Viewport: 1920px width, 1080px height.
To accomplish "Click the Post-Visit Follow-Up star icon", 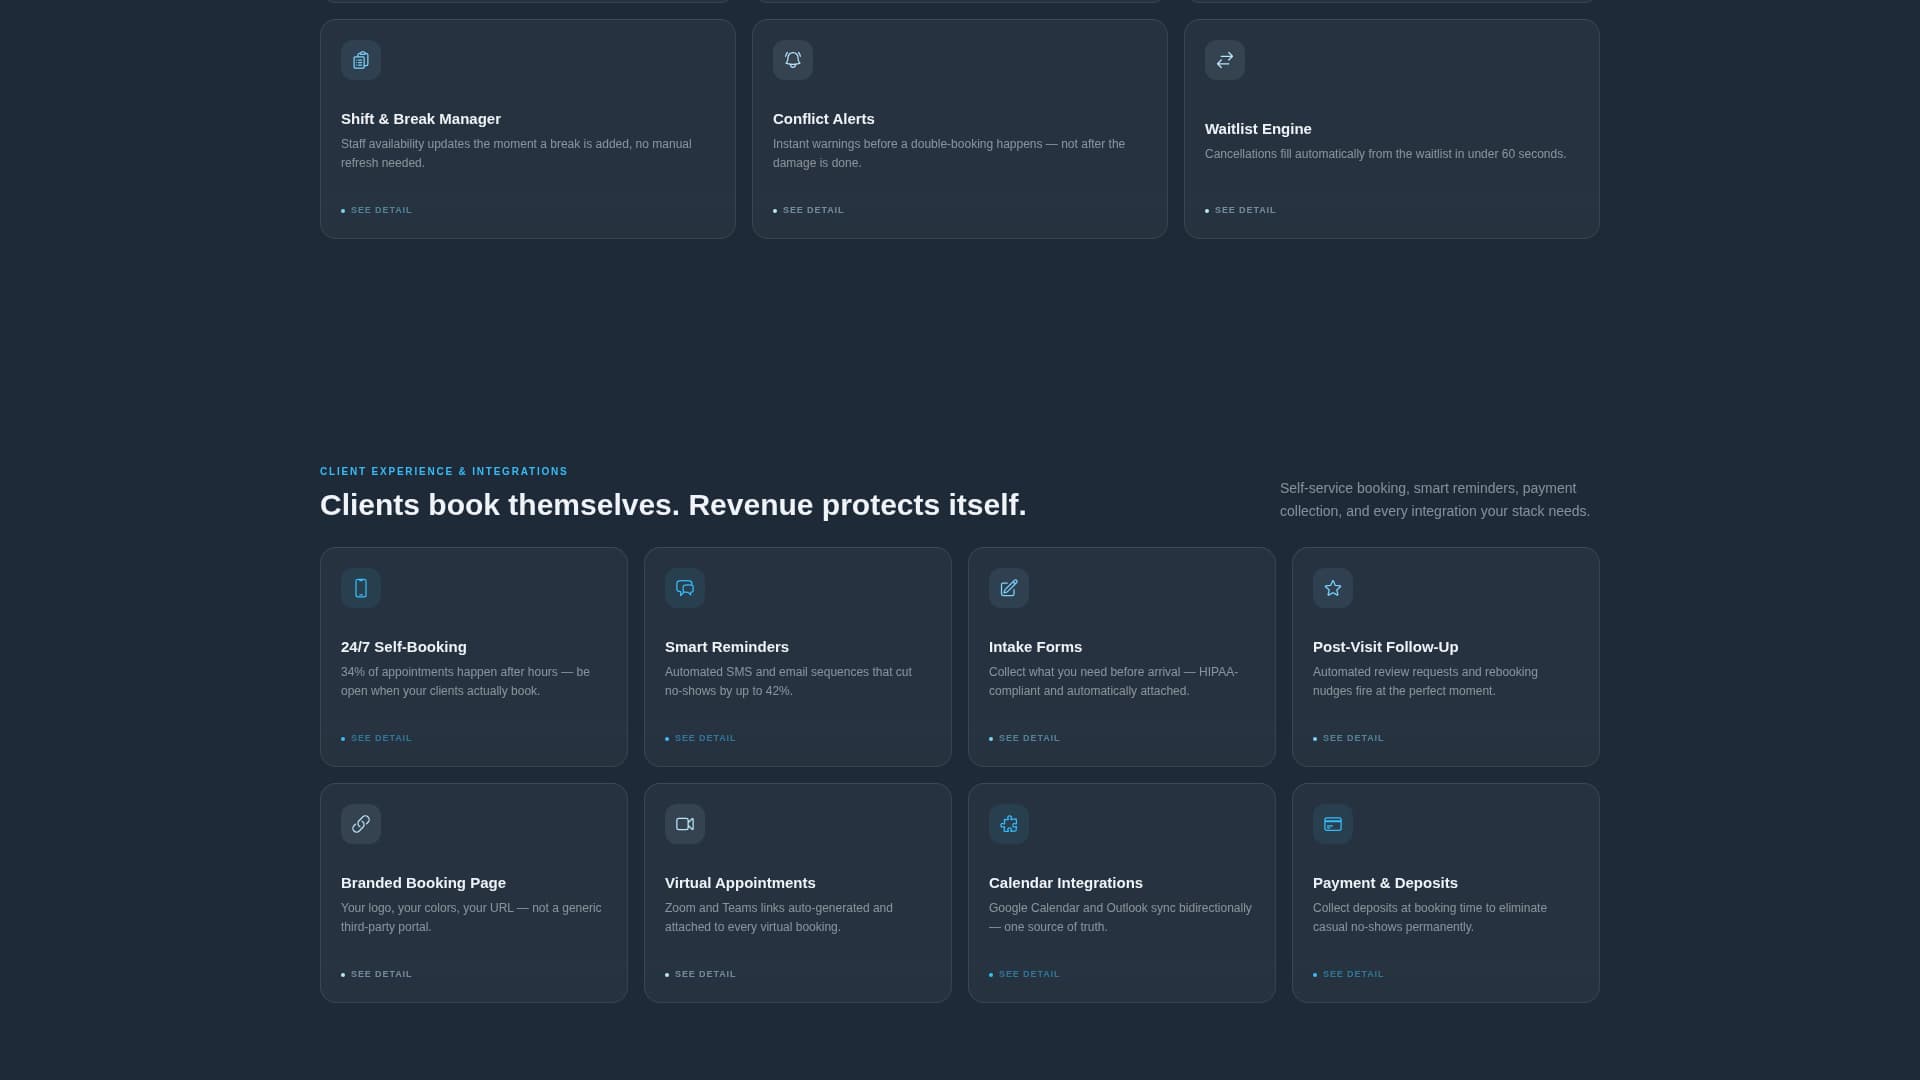I will pos(1332,588).
